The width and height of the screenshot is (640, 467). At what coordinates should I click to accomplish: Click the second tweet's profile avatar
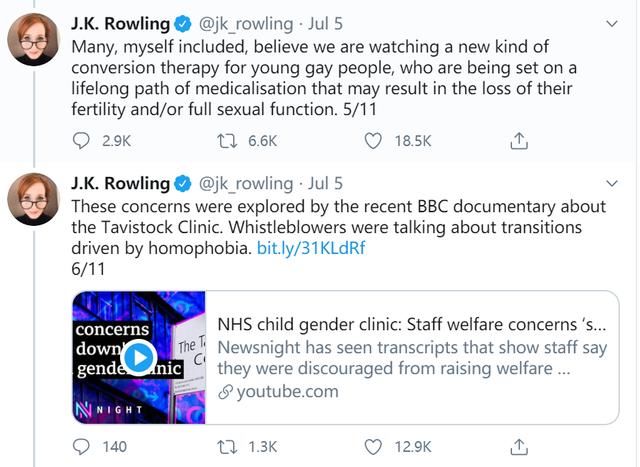point(32,198)
